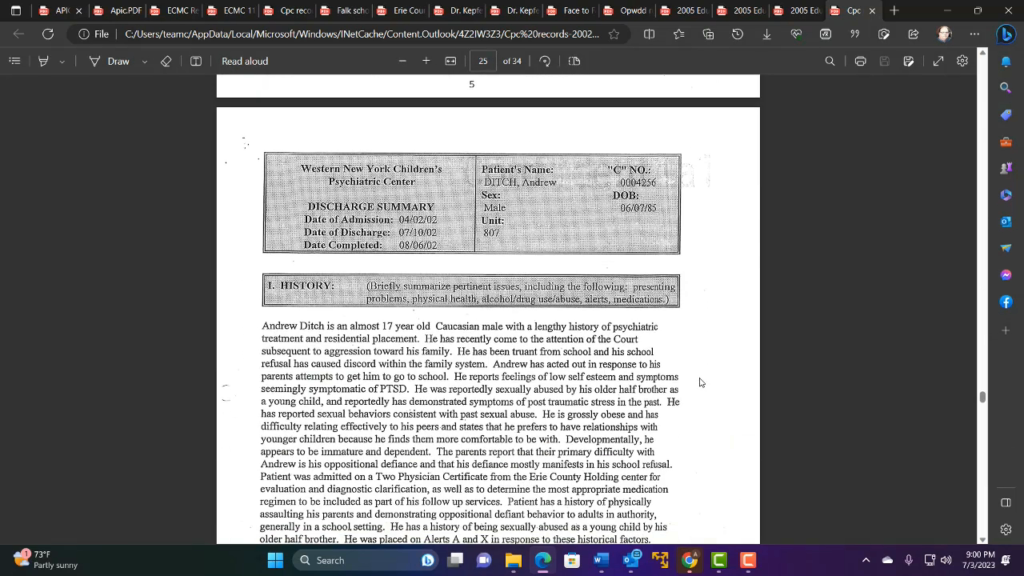
Task: Open Word from the taskbar
Action: pyautogui.click(x=601, y=560)
